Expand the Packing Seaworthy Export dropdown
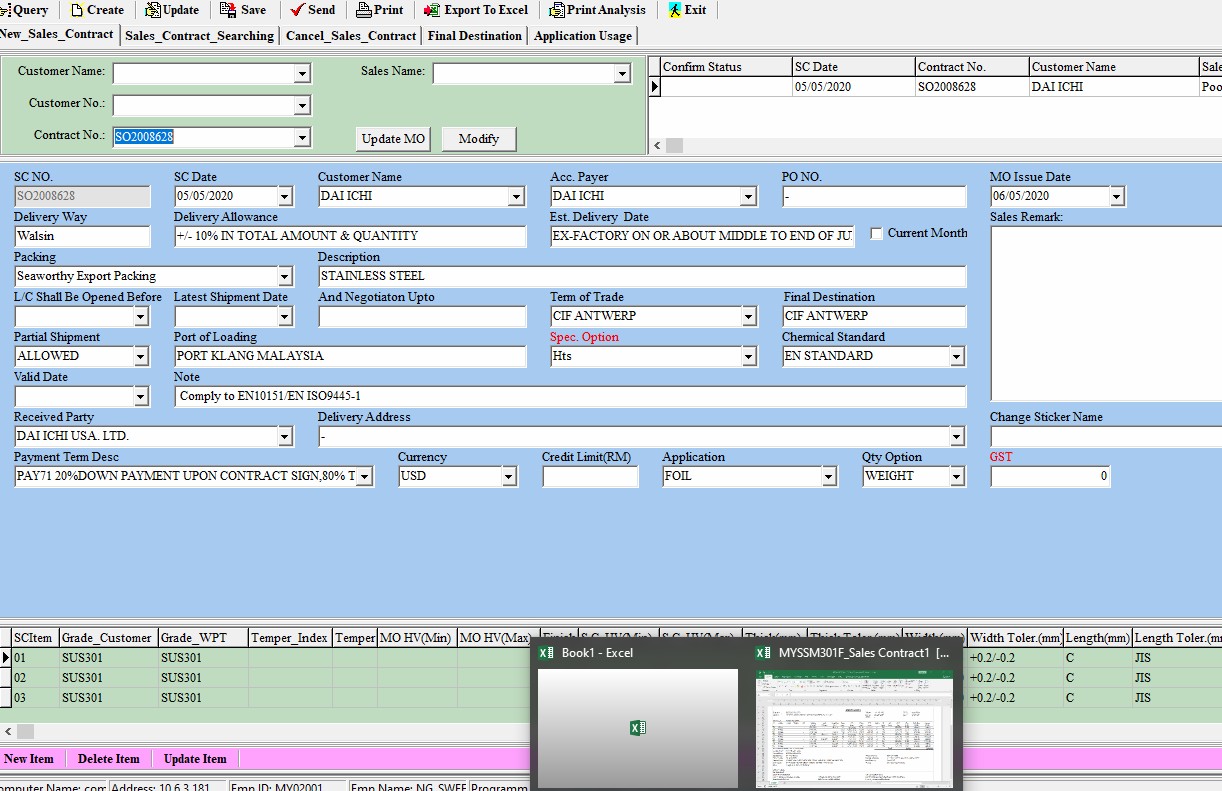This screenshot has width=1222, height=791. pos(285,277)
